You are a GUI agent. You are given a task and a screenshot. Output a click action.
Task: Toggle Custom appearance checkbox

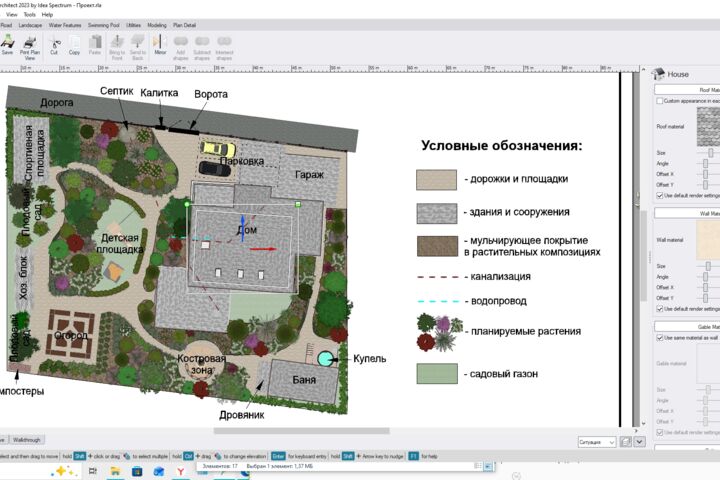point(659,101)
